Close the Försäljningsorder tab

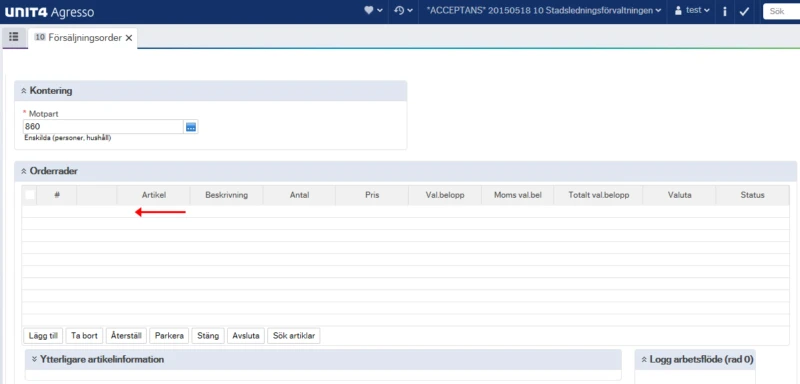pos(129,38)
